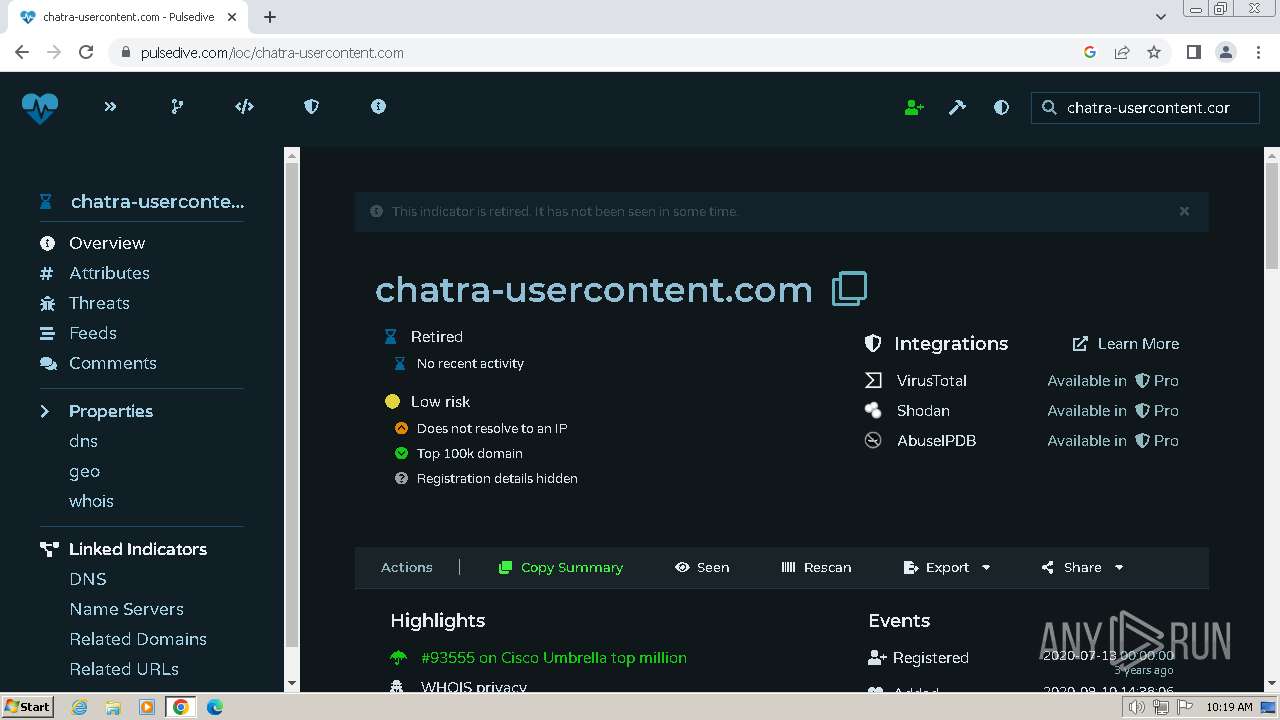This screenshot has height=720, width=1280.
Task: Open Comments section in sidebar
Action: point(113,363)
